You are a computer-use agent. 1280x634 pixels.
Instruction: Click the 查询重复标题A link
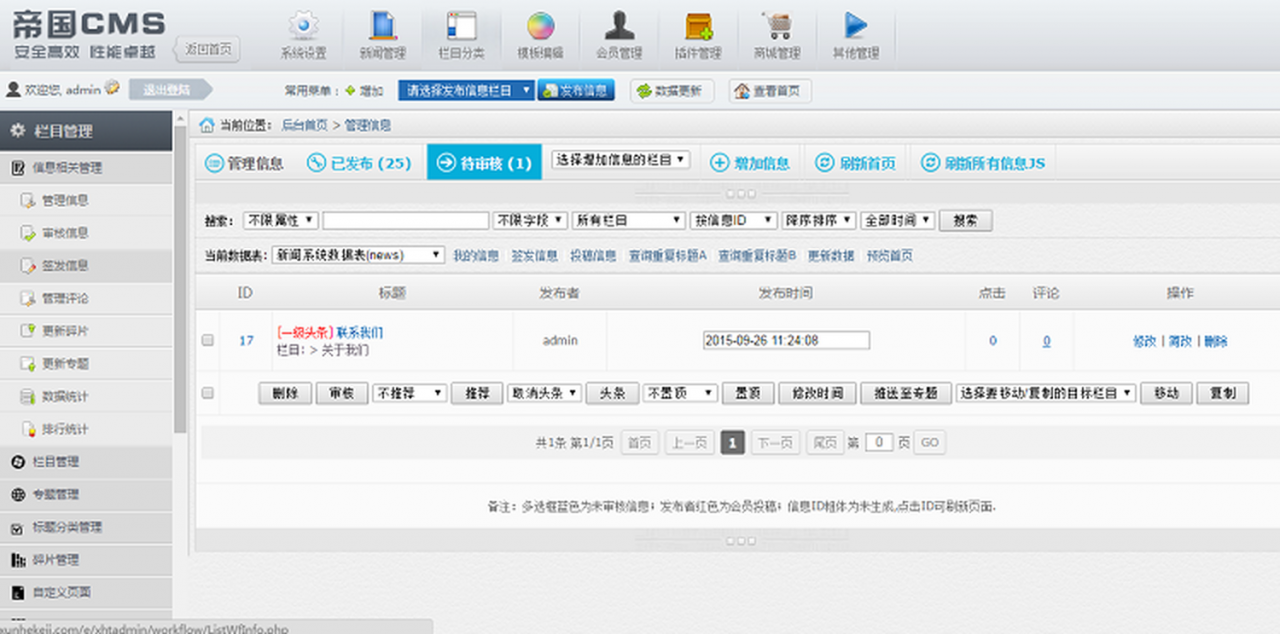(667, 255)
